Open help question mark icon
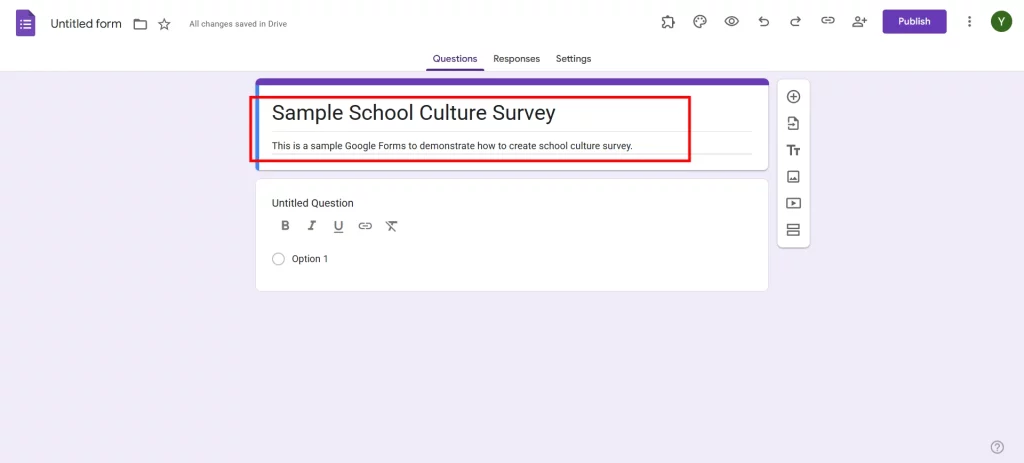Screen dimensions: 1024x463 [x=997, y=447]
